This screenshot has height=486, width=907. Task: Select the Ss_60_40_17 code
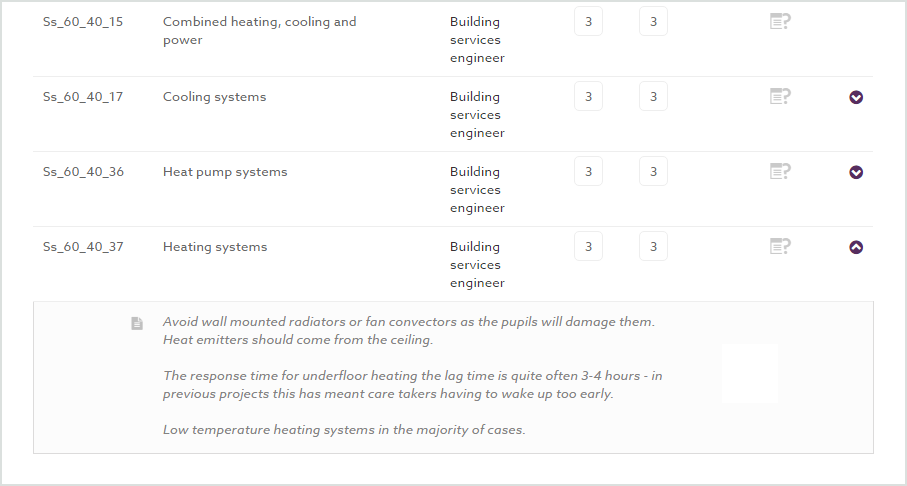[83, 97]
